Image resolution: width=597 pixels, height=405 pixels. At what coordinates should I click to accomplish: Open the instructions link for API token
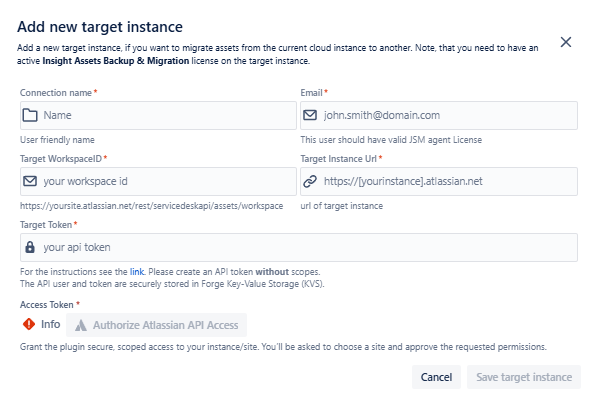coord(137,272)
